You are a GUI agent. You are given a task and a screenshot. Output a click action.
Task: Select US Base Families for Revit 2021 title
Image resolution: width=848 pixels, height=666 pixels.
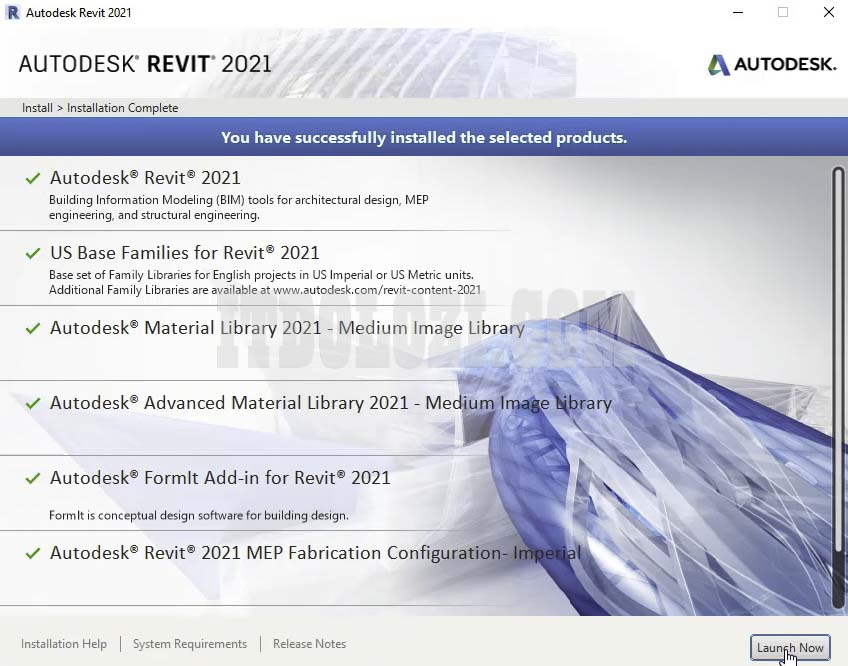185,253
